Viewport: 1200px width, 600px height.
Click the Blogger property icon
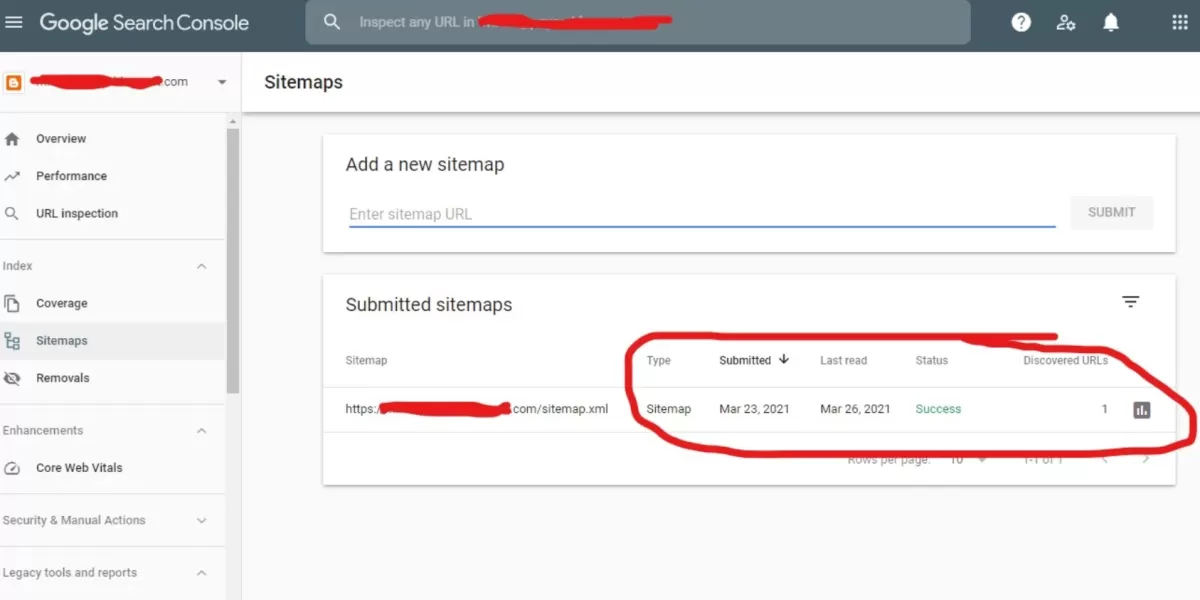(13, 82)
